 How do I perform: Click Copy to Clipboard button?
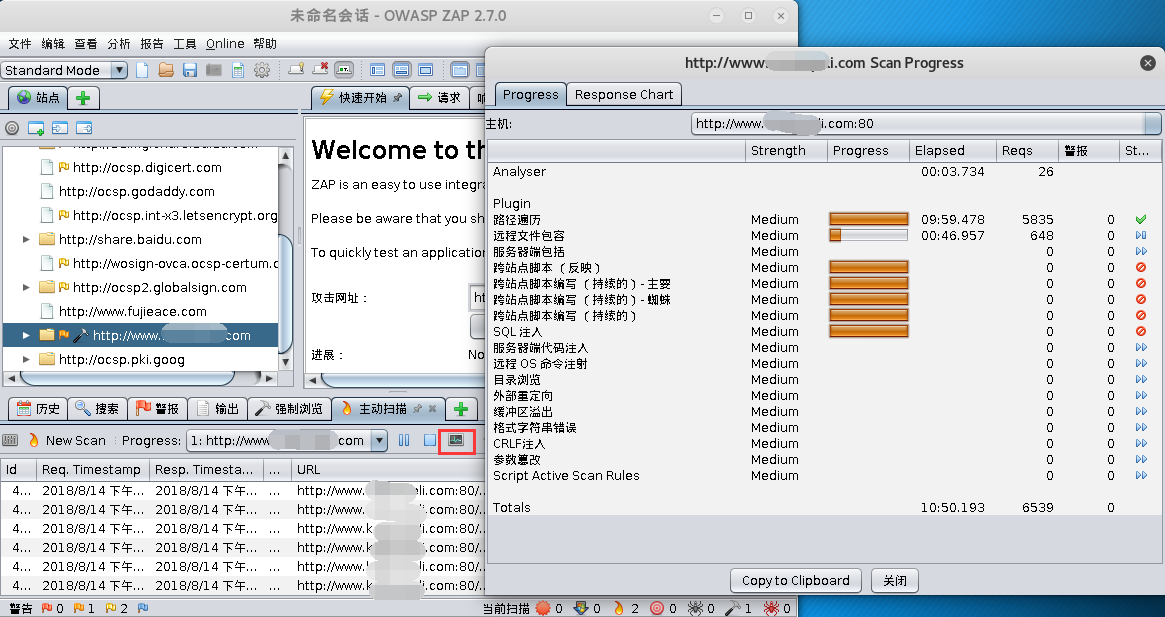coord(795,581)
